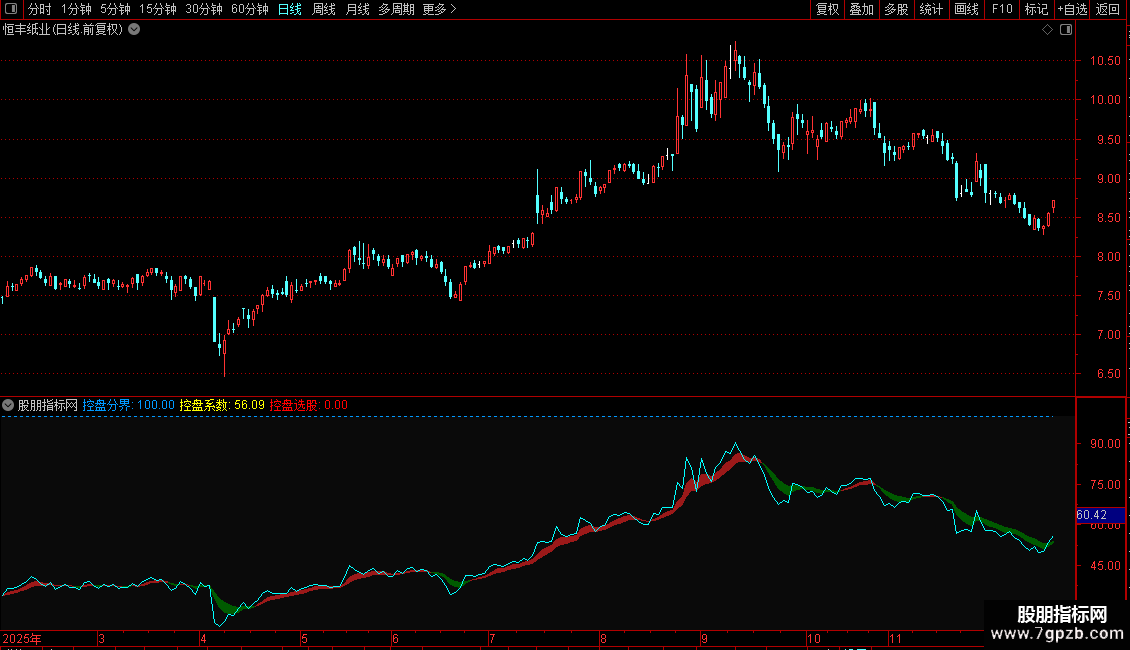Expand the 股朋指标网 indicator dropdown arrow

pos(9,405)
